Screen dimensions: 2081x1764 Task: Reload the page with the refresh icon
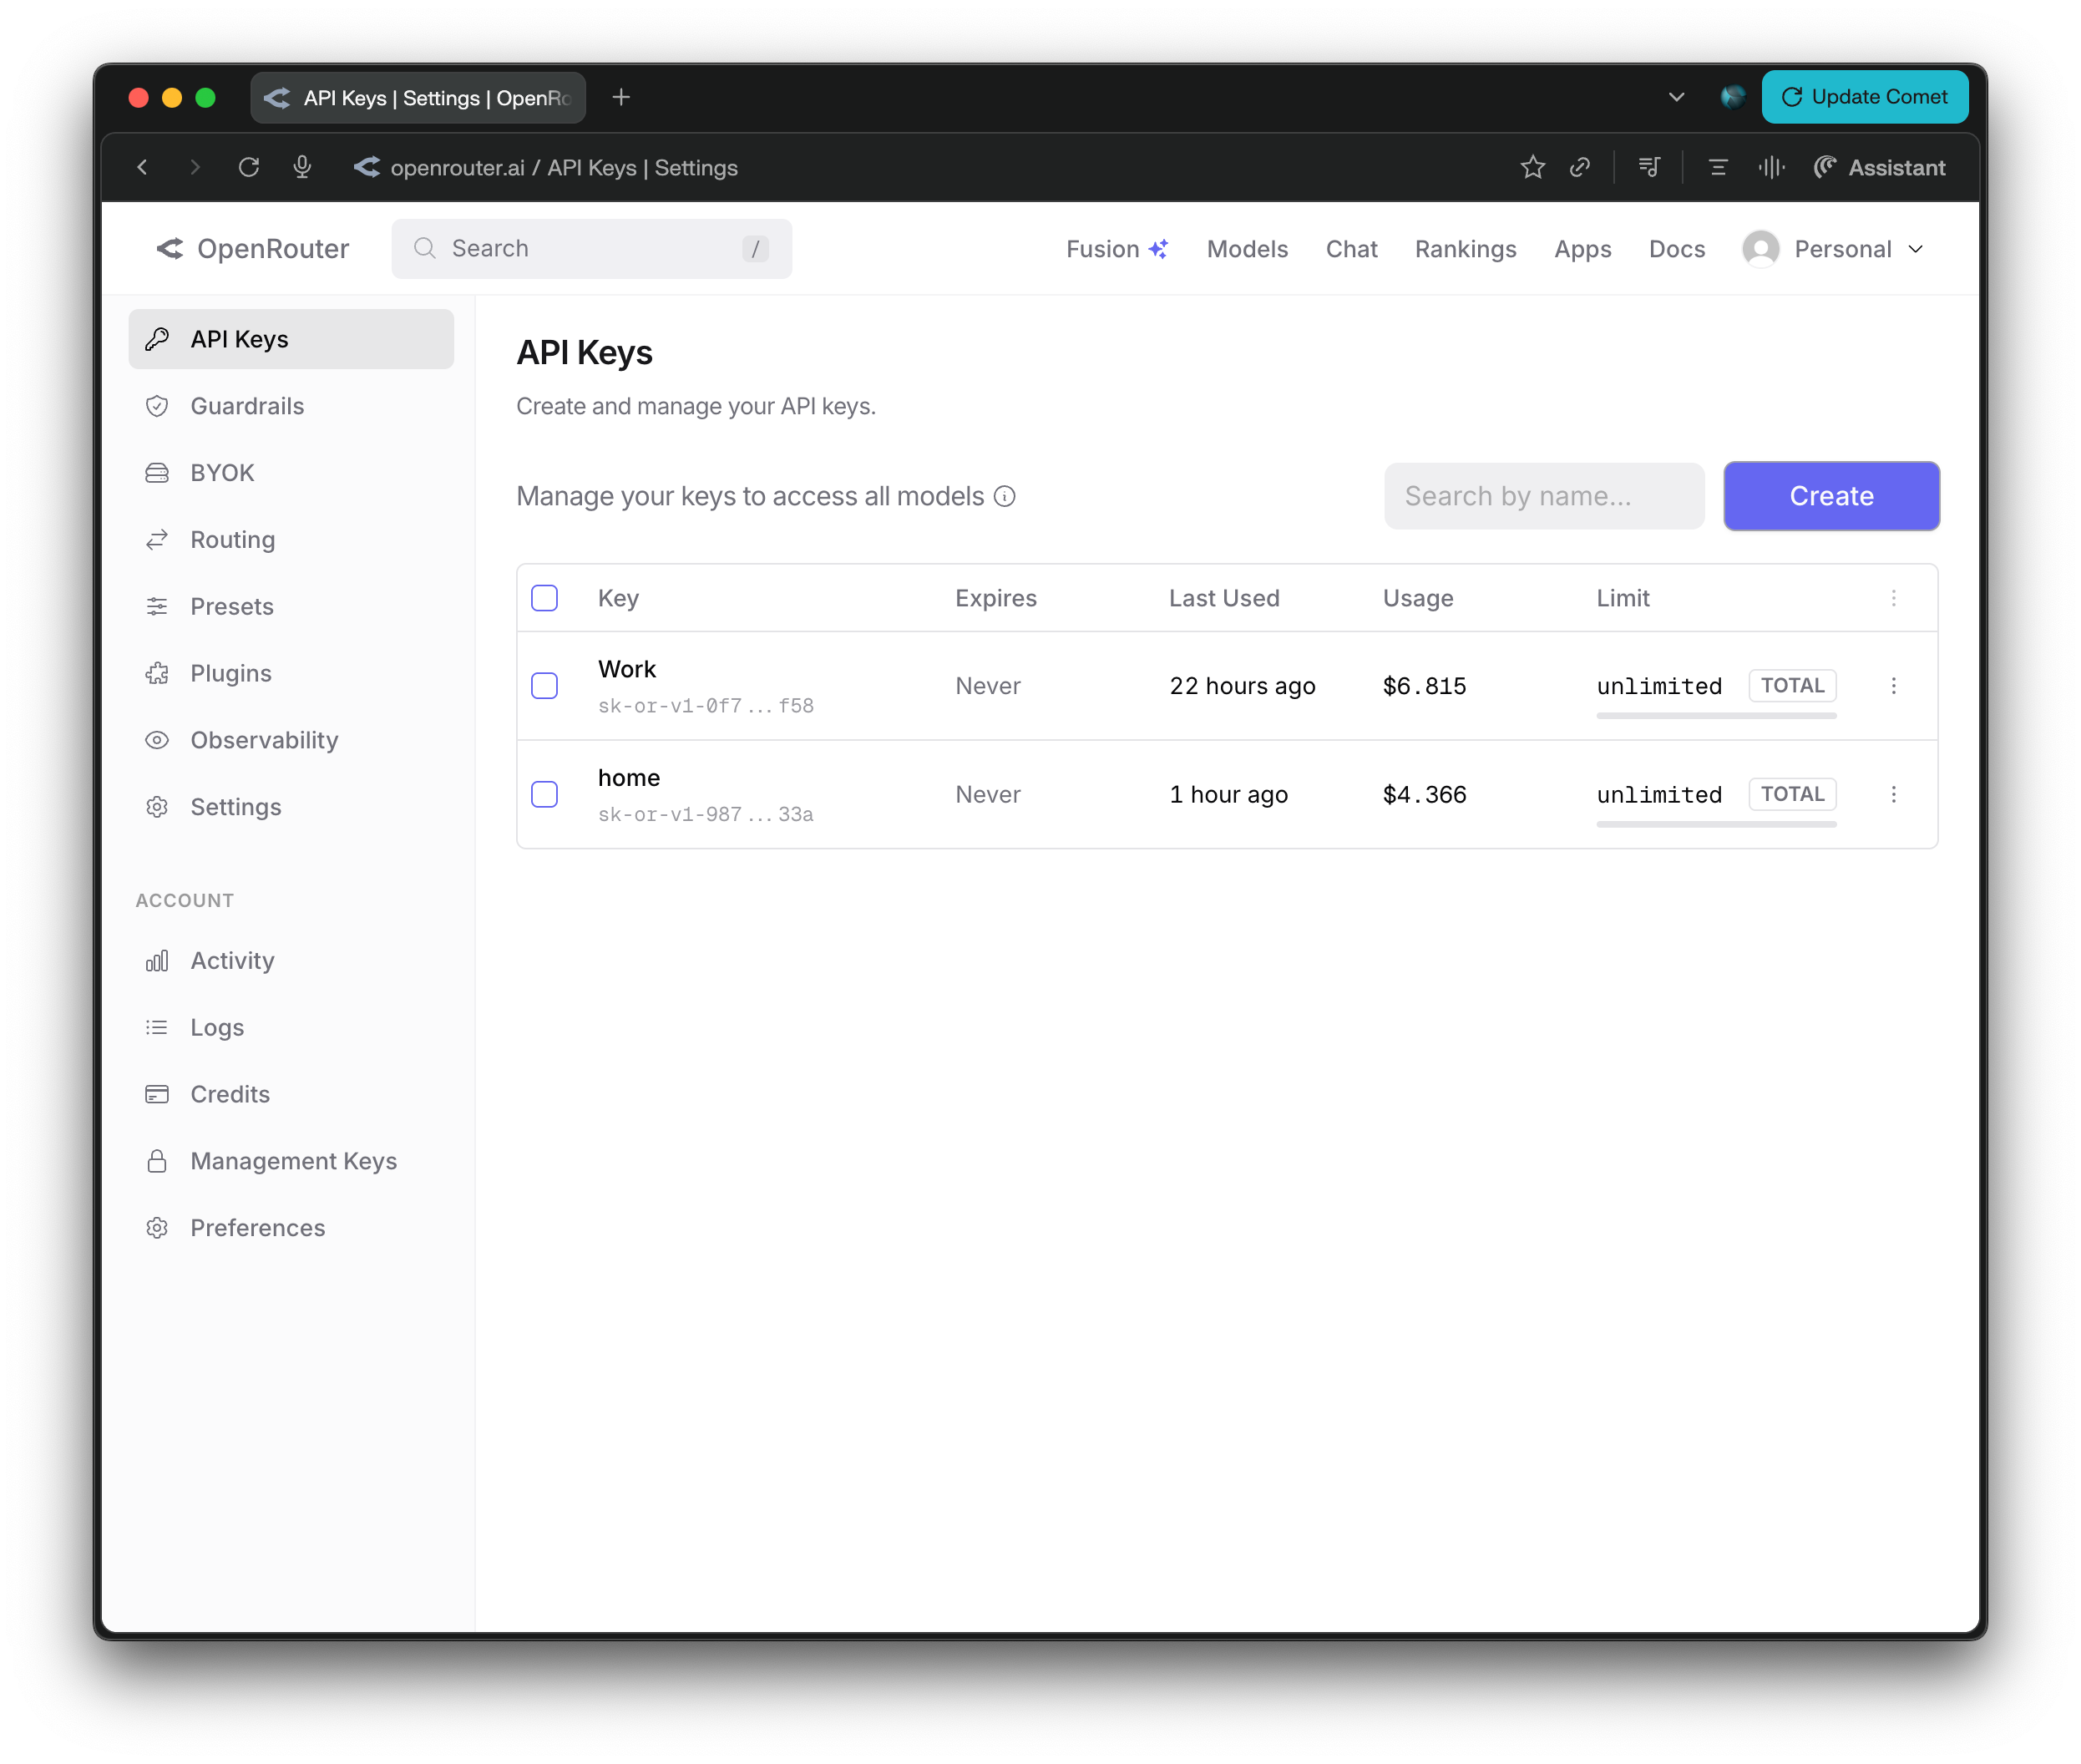249,167
